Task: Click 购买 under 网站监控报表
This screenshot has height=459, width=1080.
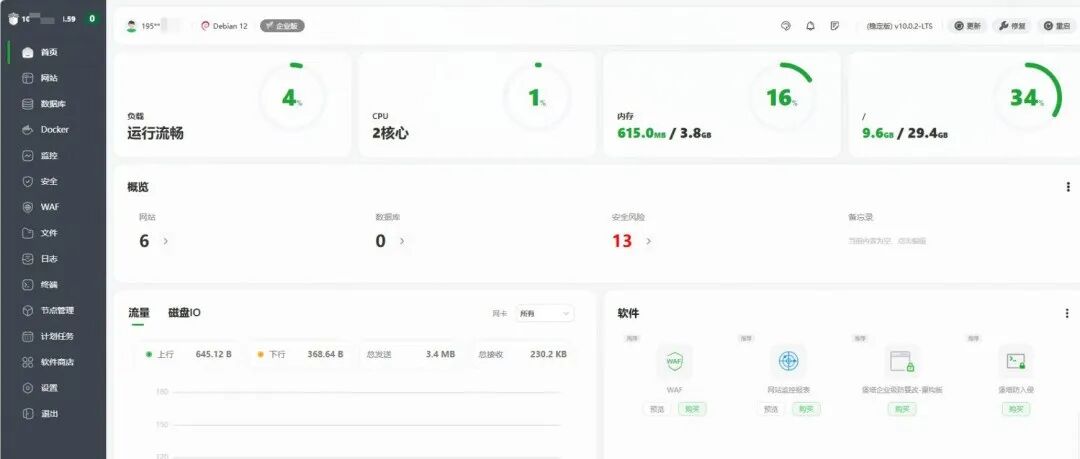Action: click(x=806, y=409)
